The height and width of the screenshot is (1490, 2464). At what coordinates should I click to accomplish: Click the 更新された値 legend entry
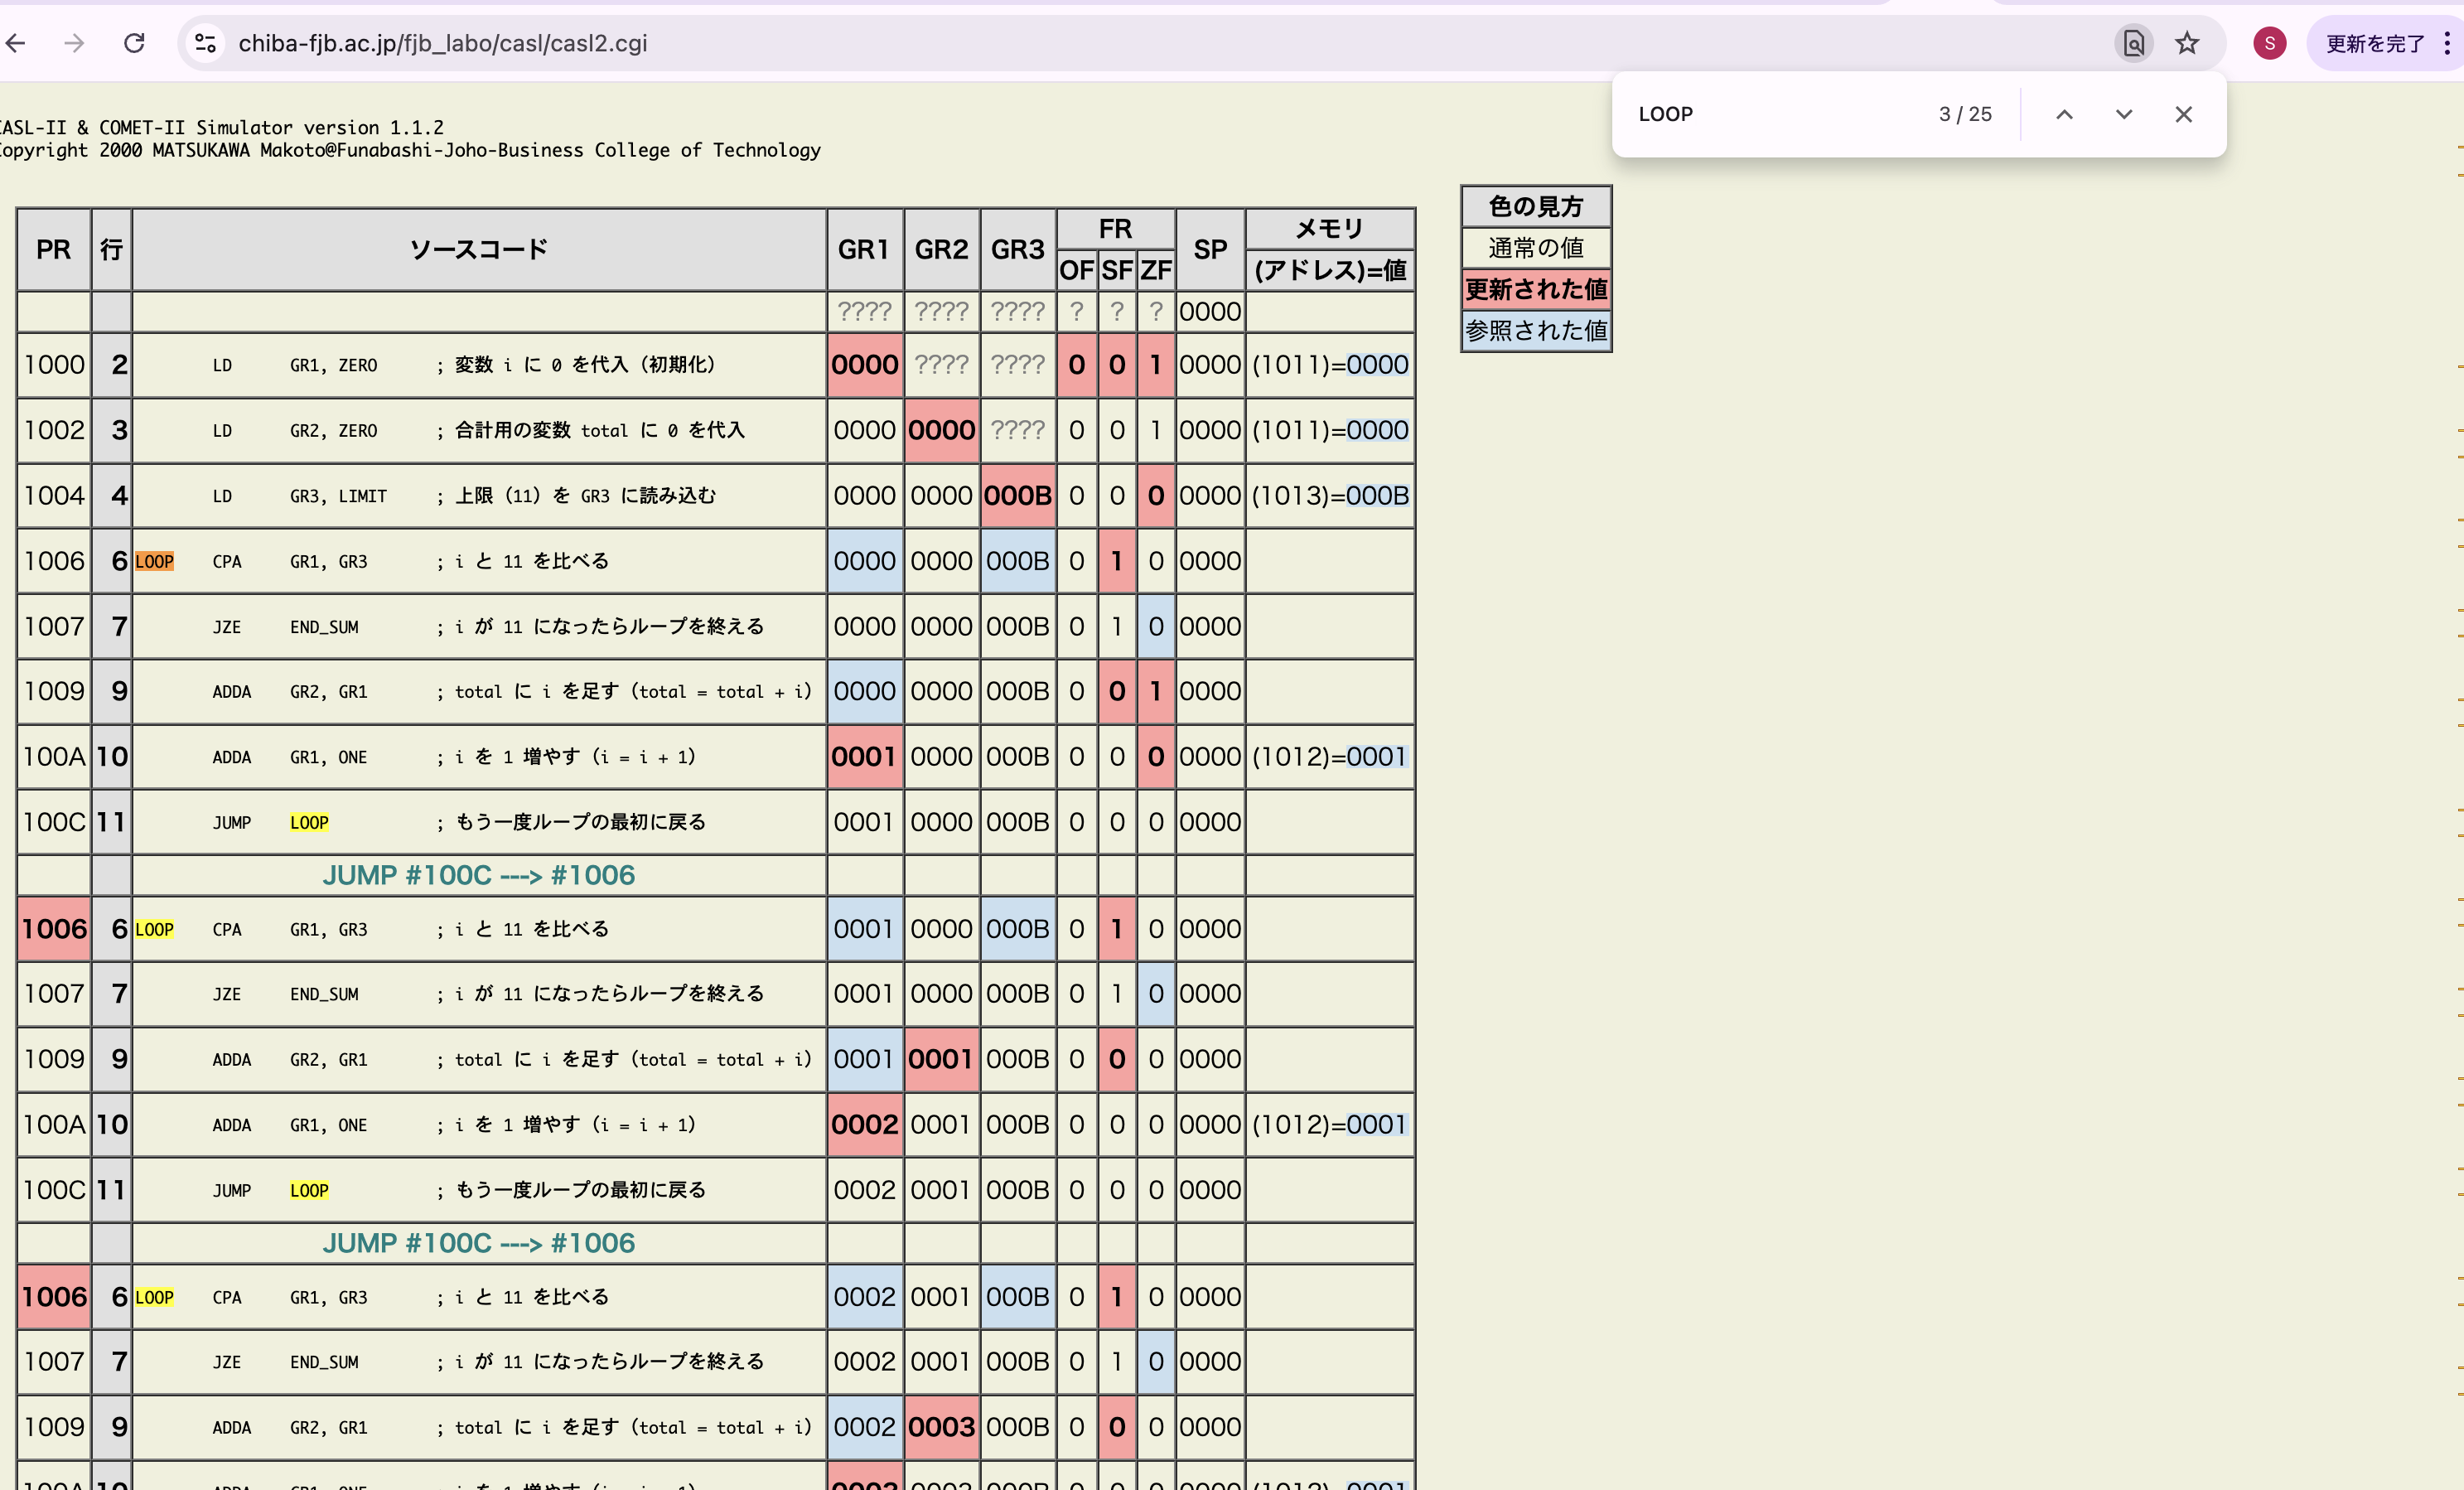pyautogui.click(x=1536, y=290)
